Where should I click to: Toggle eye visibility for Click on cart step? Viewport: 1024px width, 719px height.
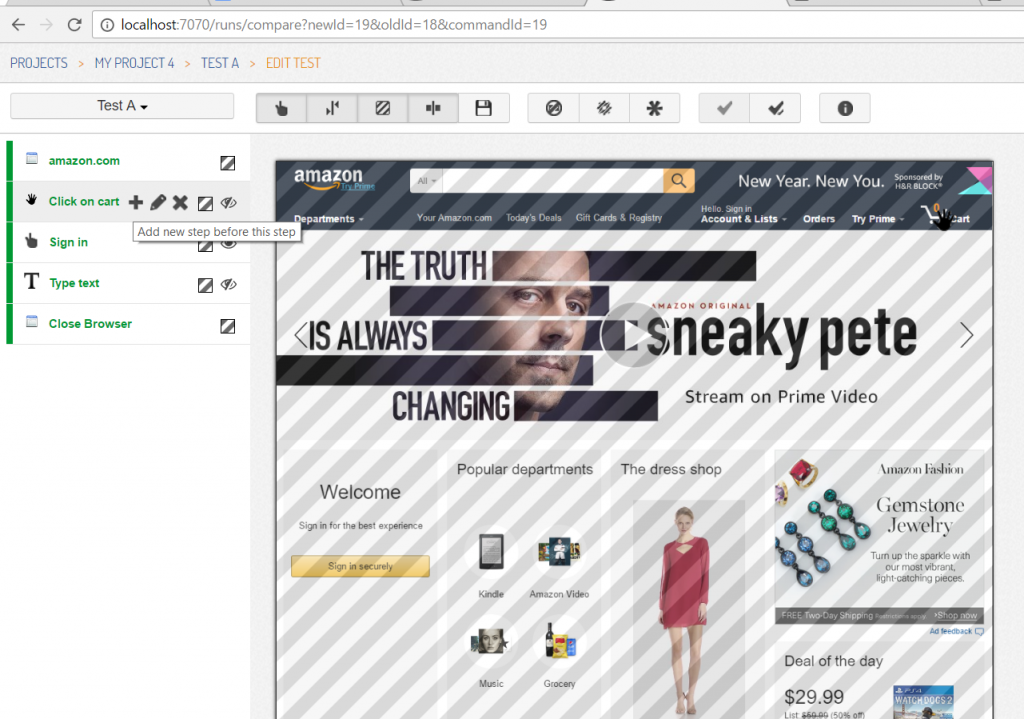[x=229, y=203]
